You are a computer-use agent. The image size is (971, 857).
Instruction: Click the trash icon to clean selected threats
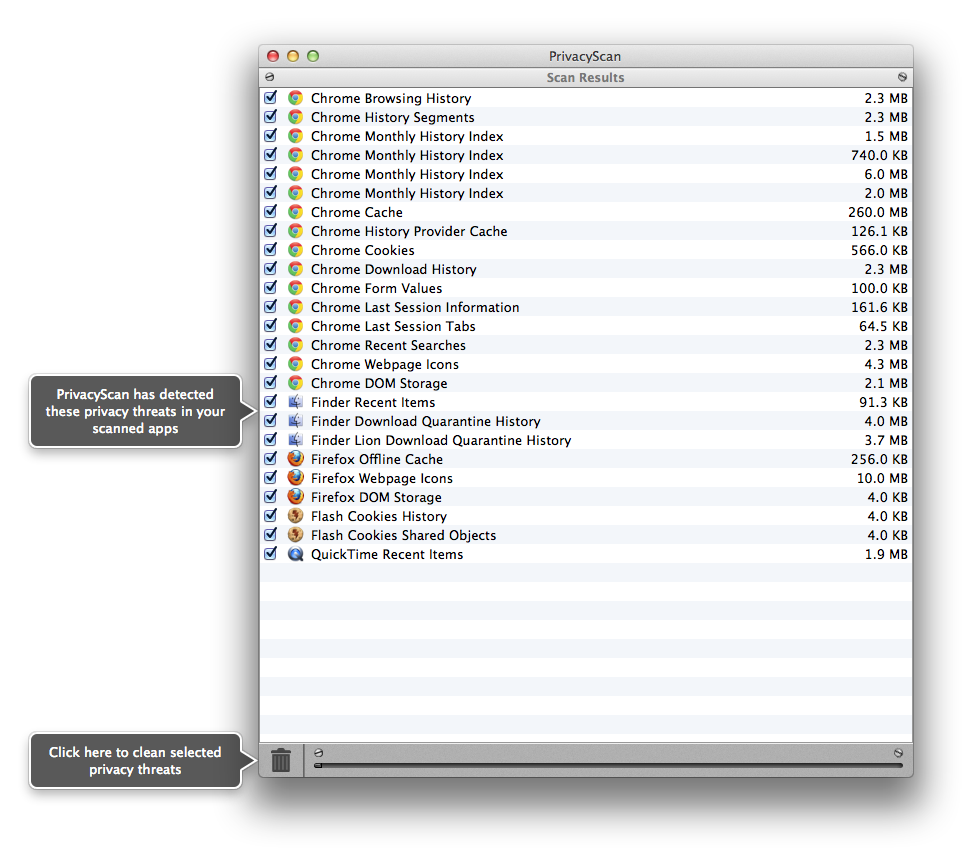tap(281, 760)
